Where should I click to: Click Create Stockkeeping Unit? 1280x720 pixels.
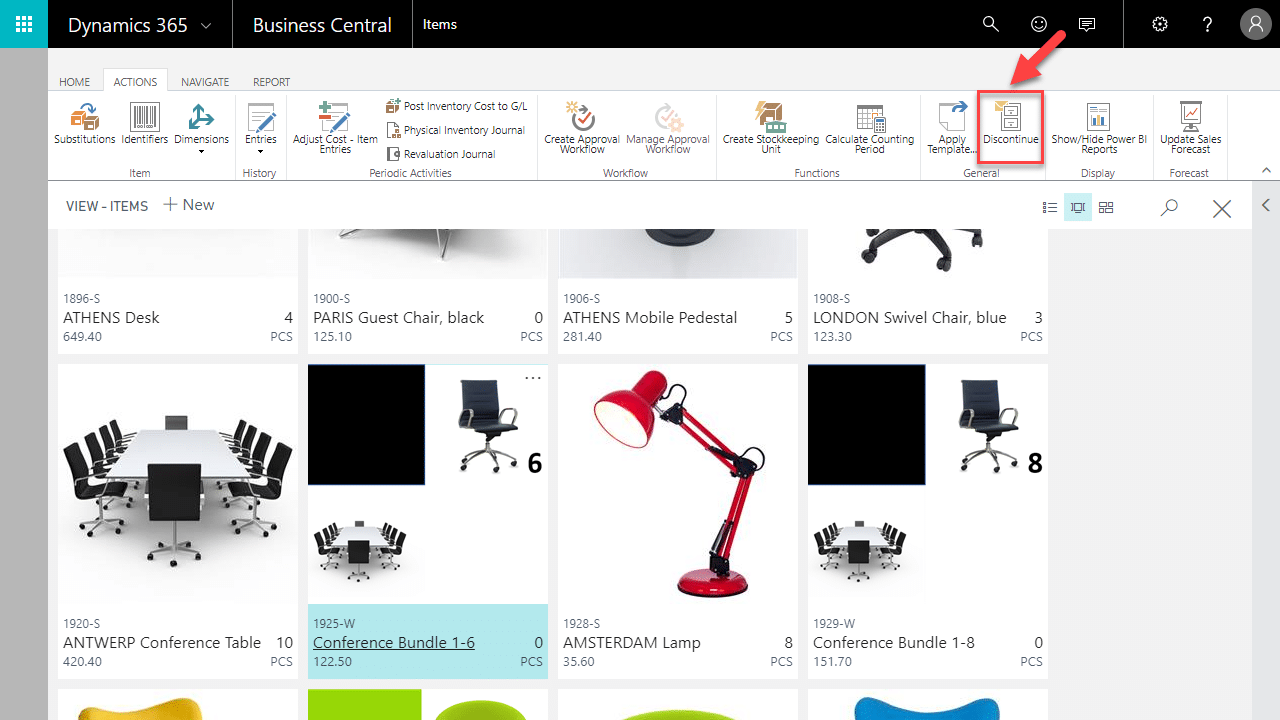point(770,127)
